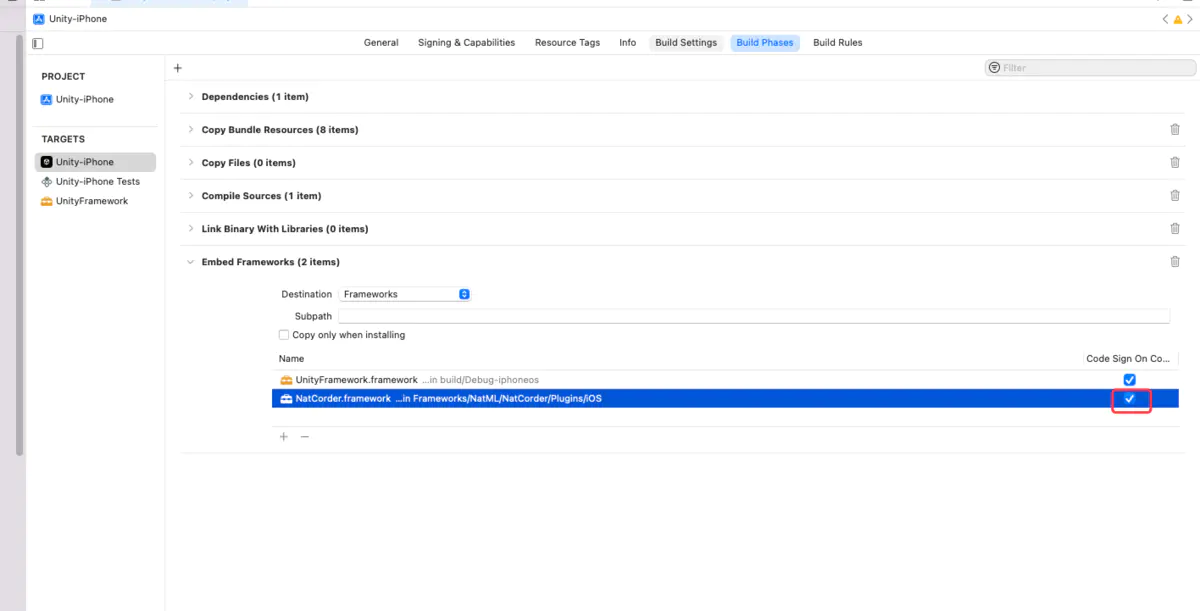Toggle Code Sign for UnityFramework.framework
The height and width of the screenshot is (611, 1200).
point(1129,380)
